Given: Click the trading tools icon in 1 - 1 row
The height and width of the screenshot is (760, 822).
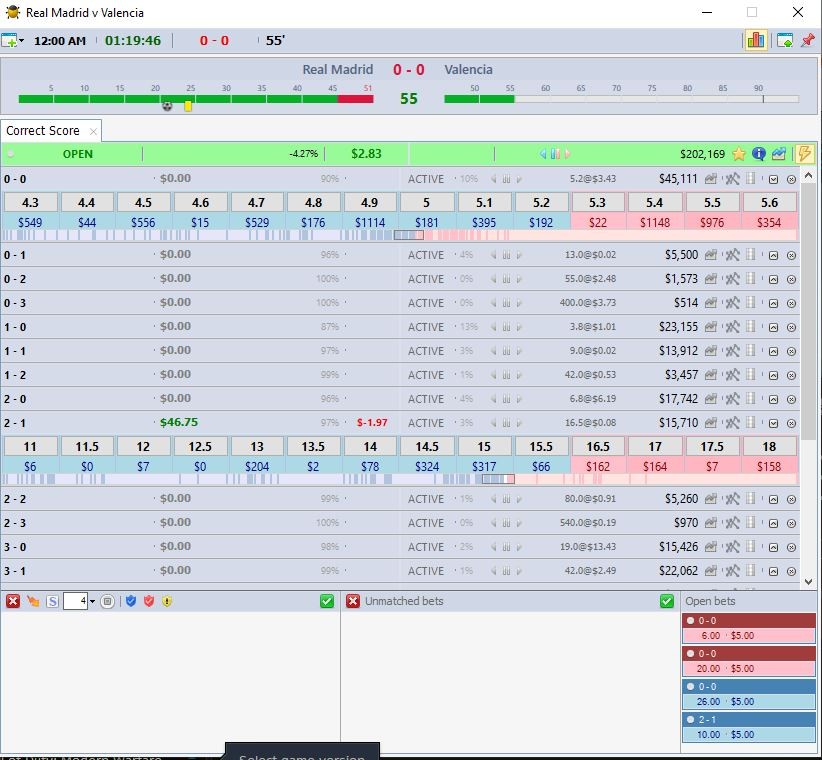Looking at the screenshot, I should [732, 351].
